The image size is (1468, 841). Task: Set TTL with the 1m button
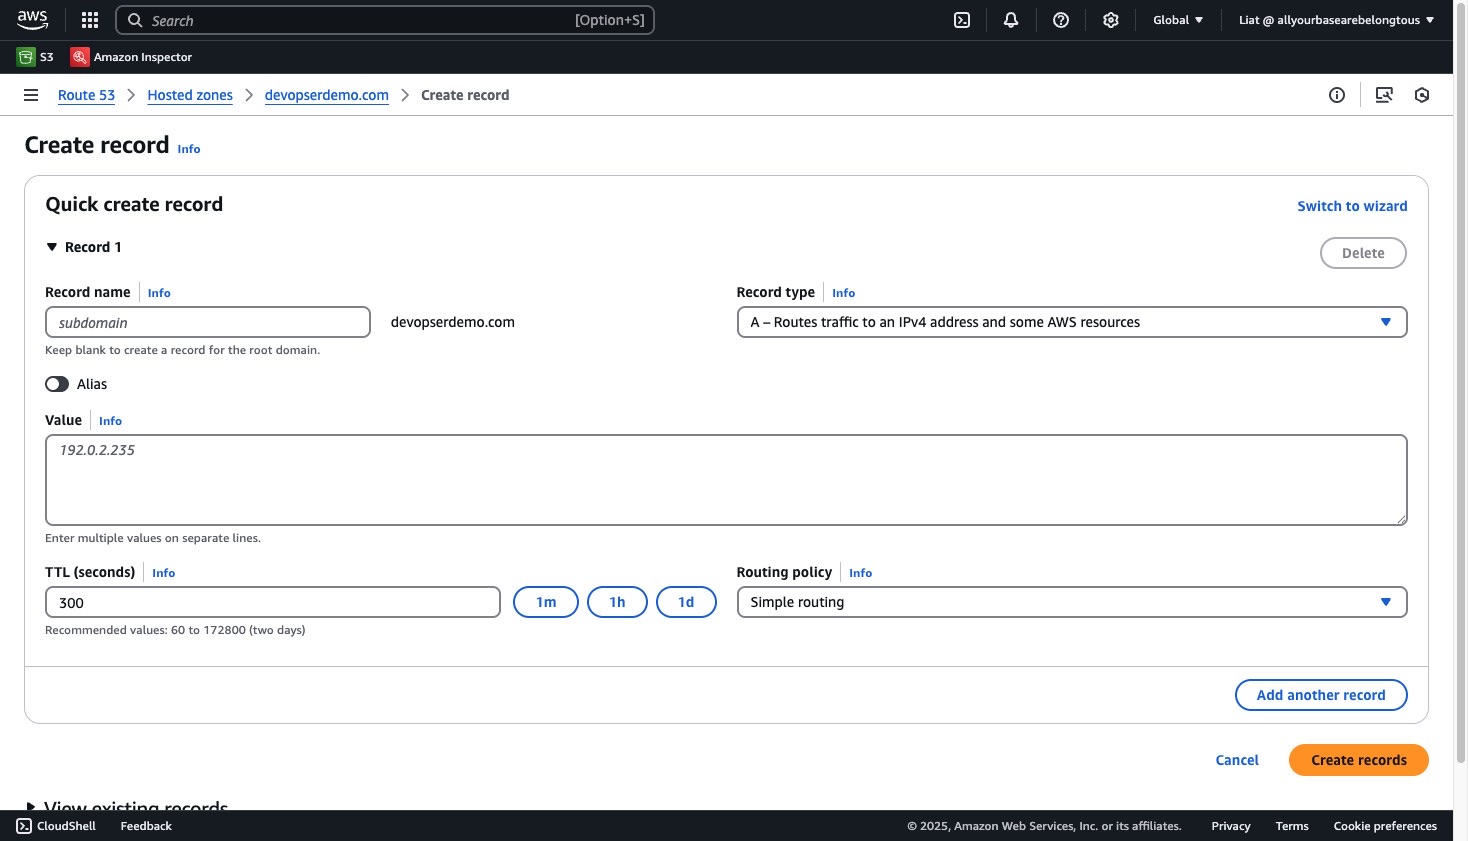click(x=546, y=602)
